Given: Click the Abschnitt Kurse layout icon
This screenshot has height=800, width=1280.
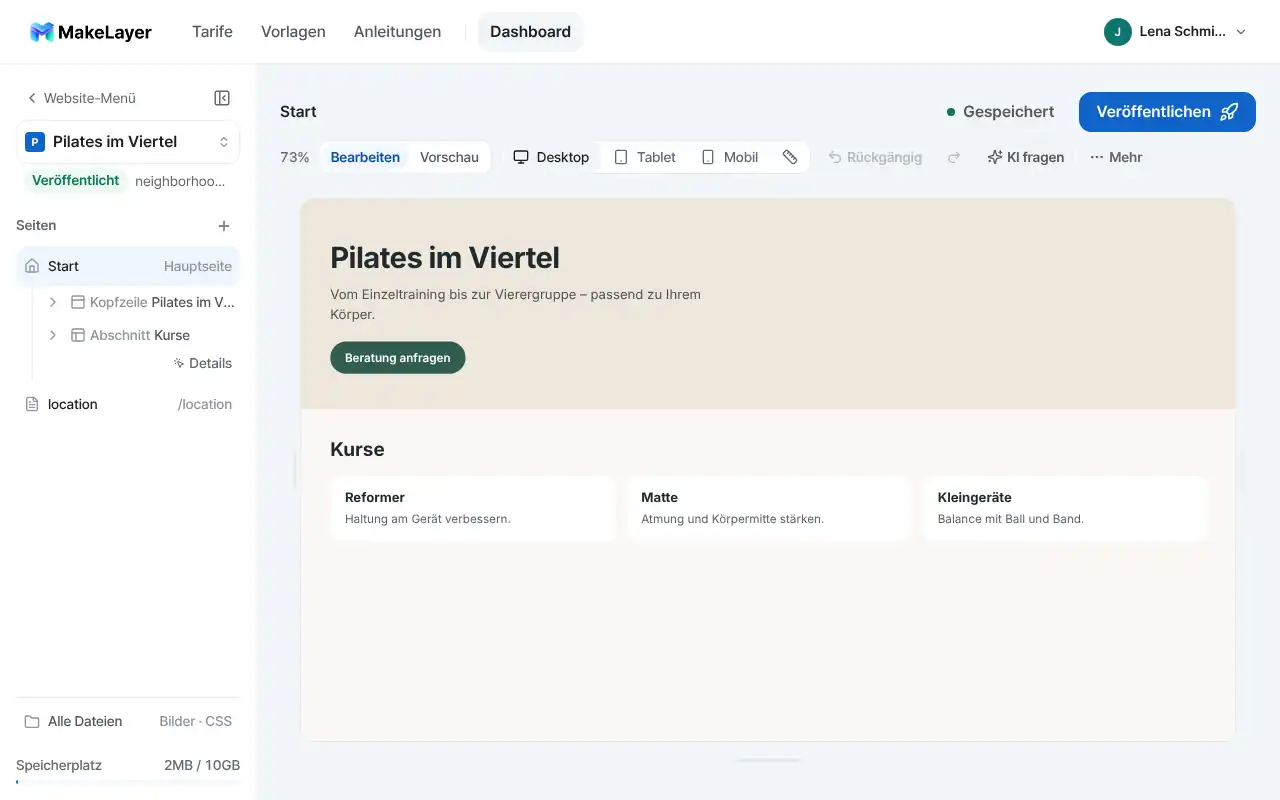Looking at the screenshot, I should click(x=78, y=335).
